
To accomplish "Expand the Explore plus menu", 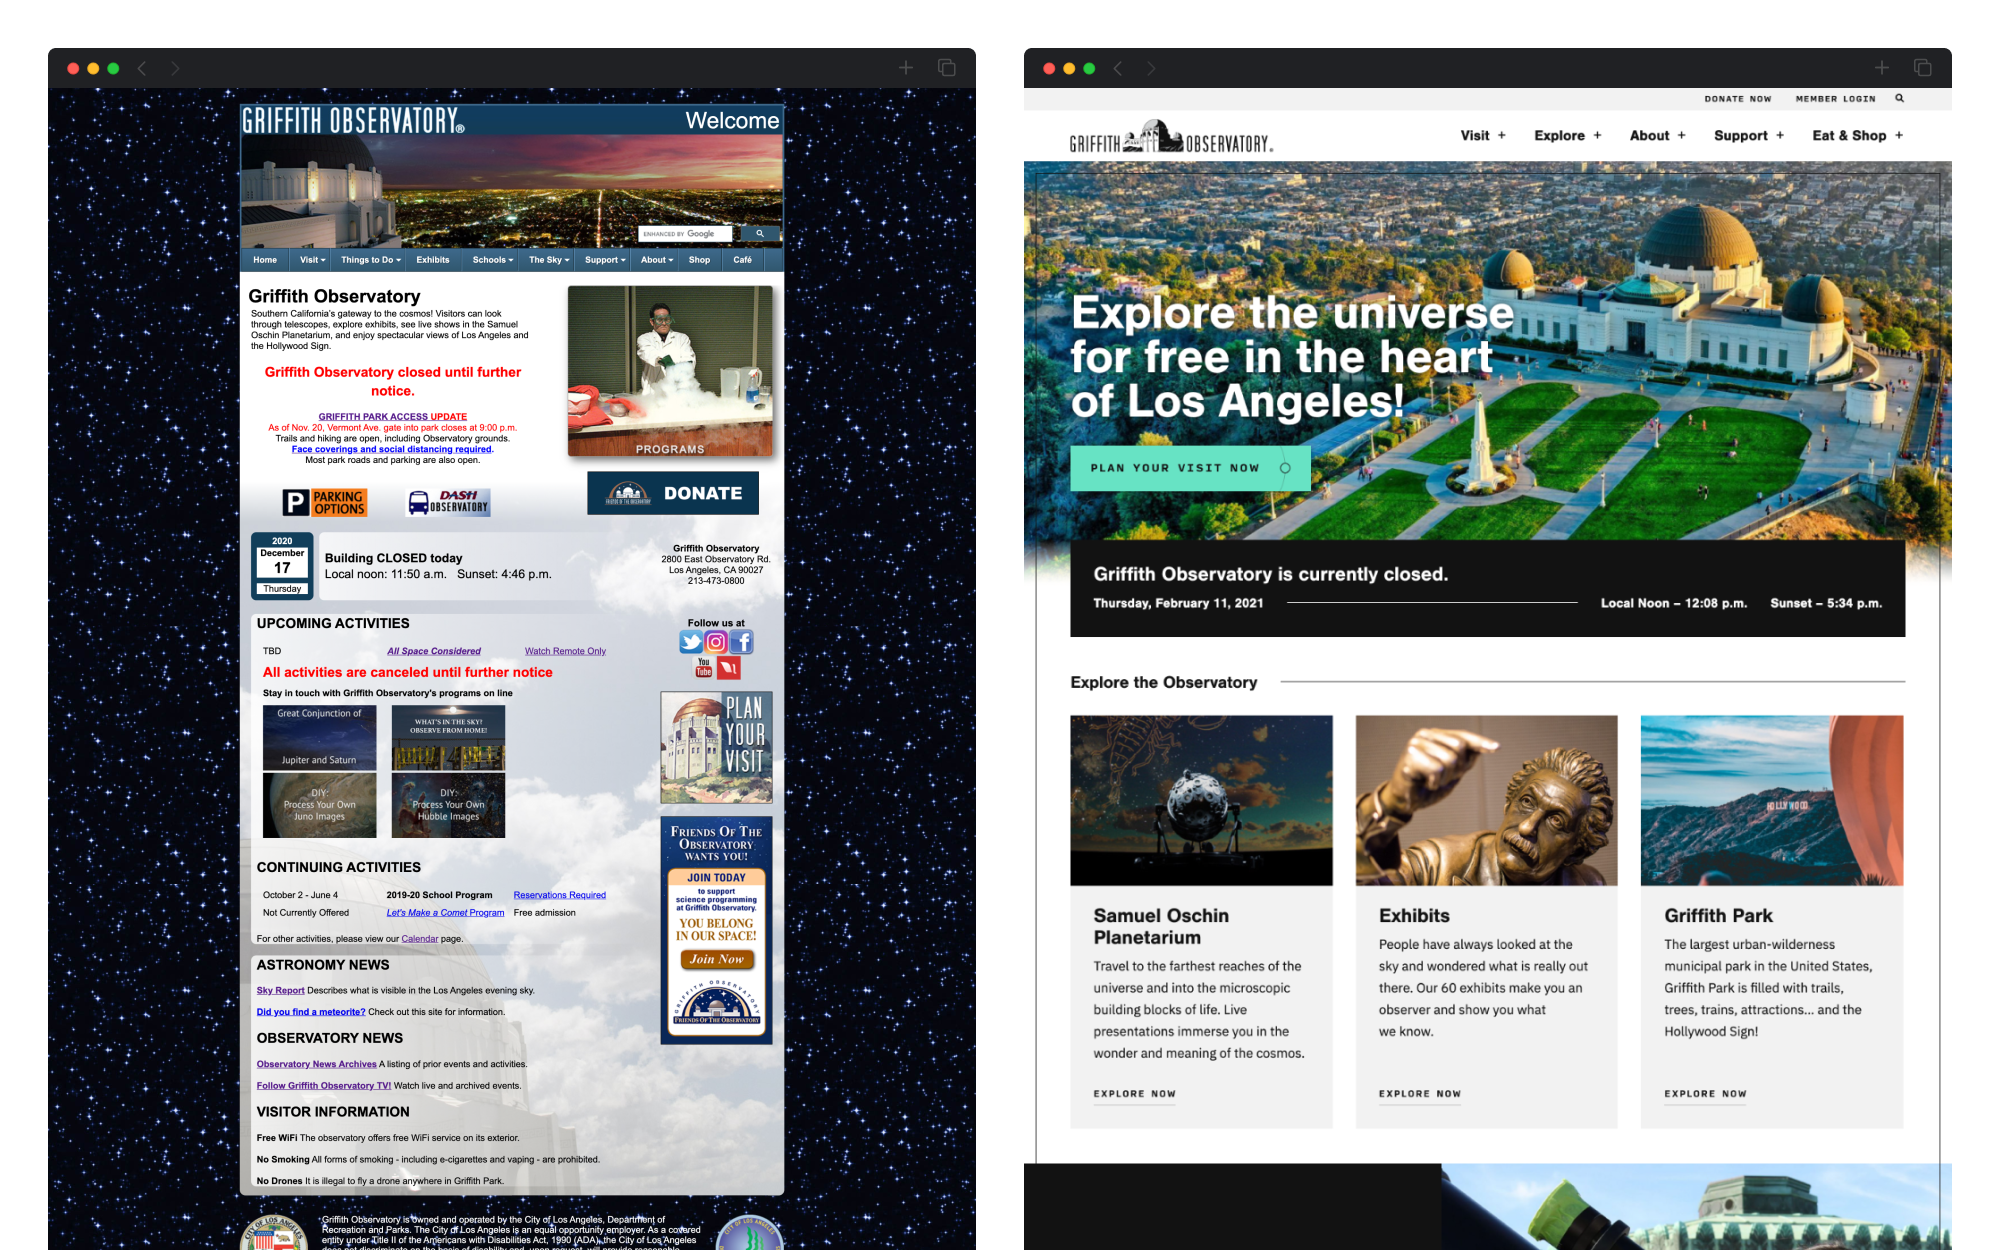I will point(1597,135).
